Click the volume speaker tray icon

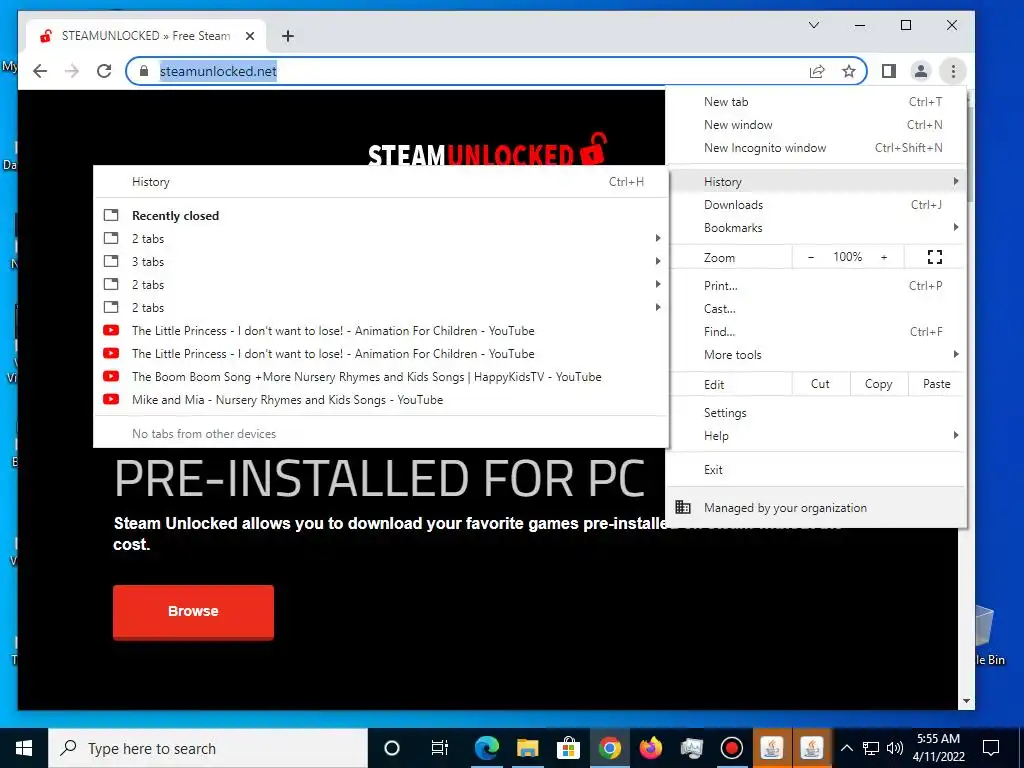[x=895, y=748]
